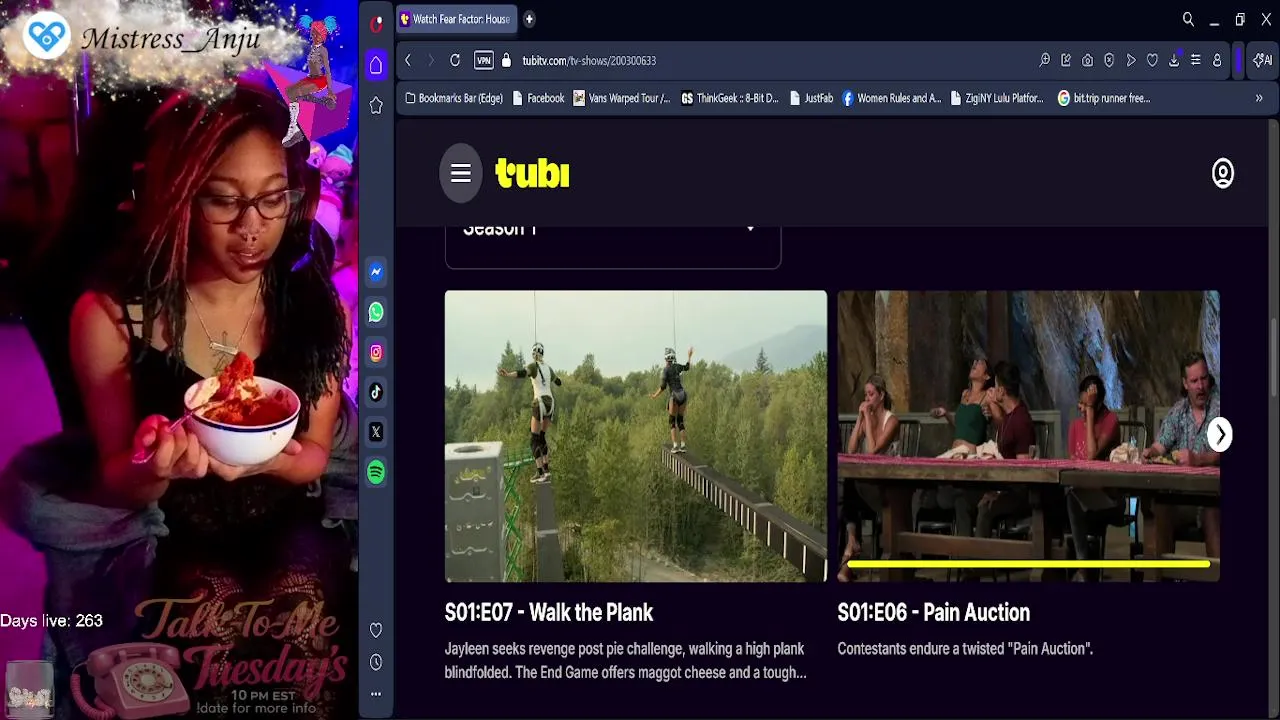
Task: Click the Pain Auction episode description
Action: tap(965, 649)
